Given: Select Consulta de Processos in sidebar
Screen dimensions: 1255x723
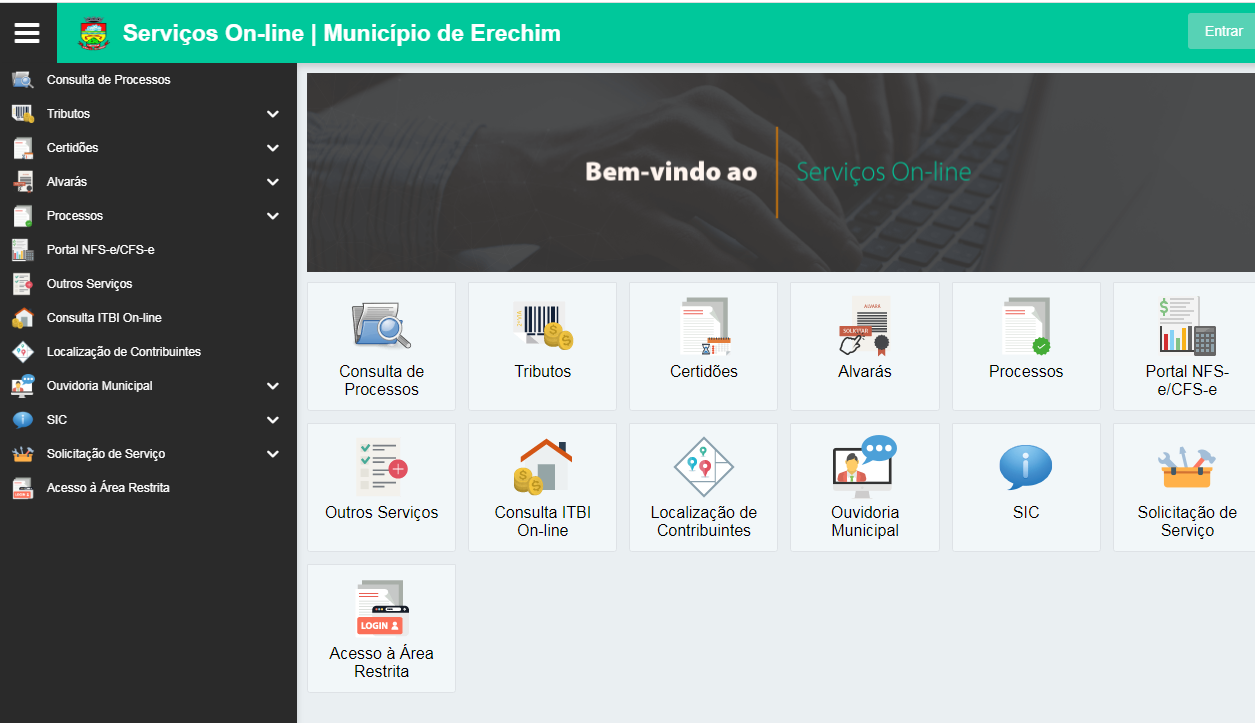Looking at the screenshot, I should click(x=108, y=80).
